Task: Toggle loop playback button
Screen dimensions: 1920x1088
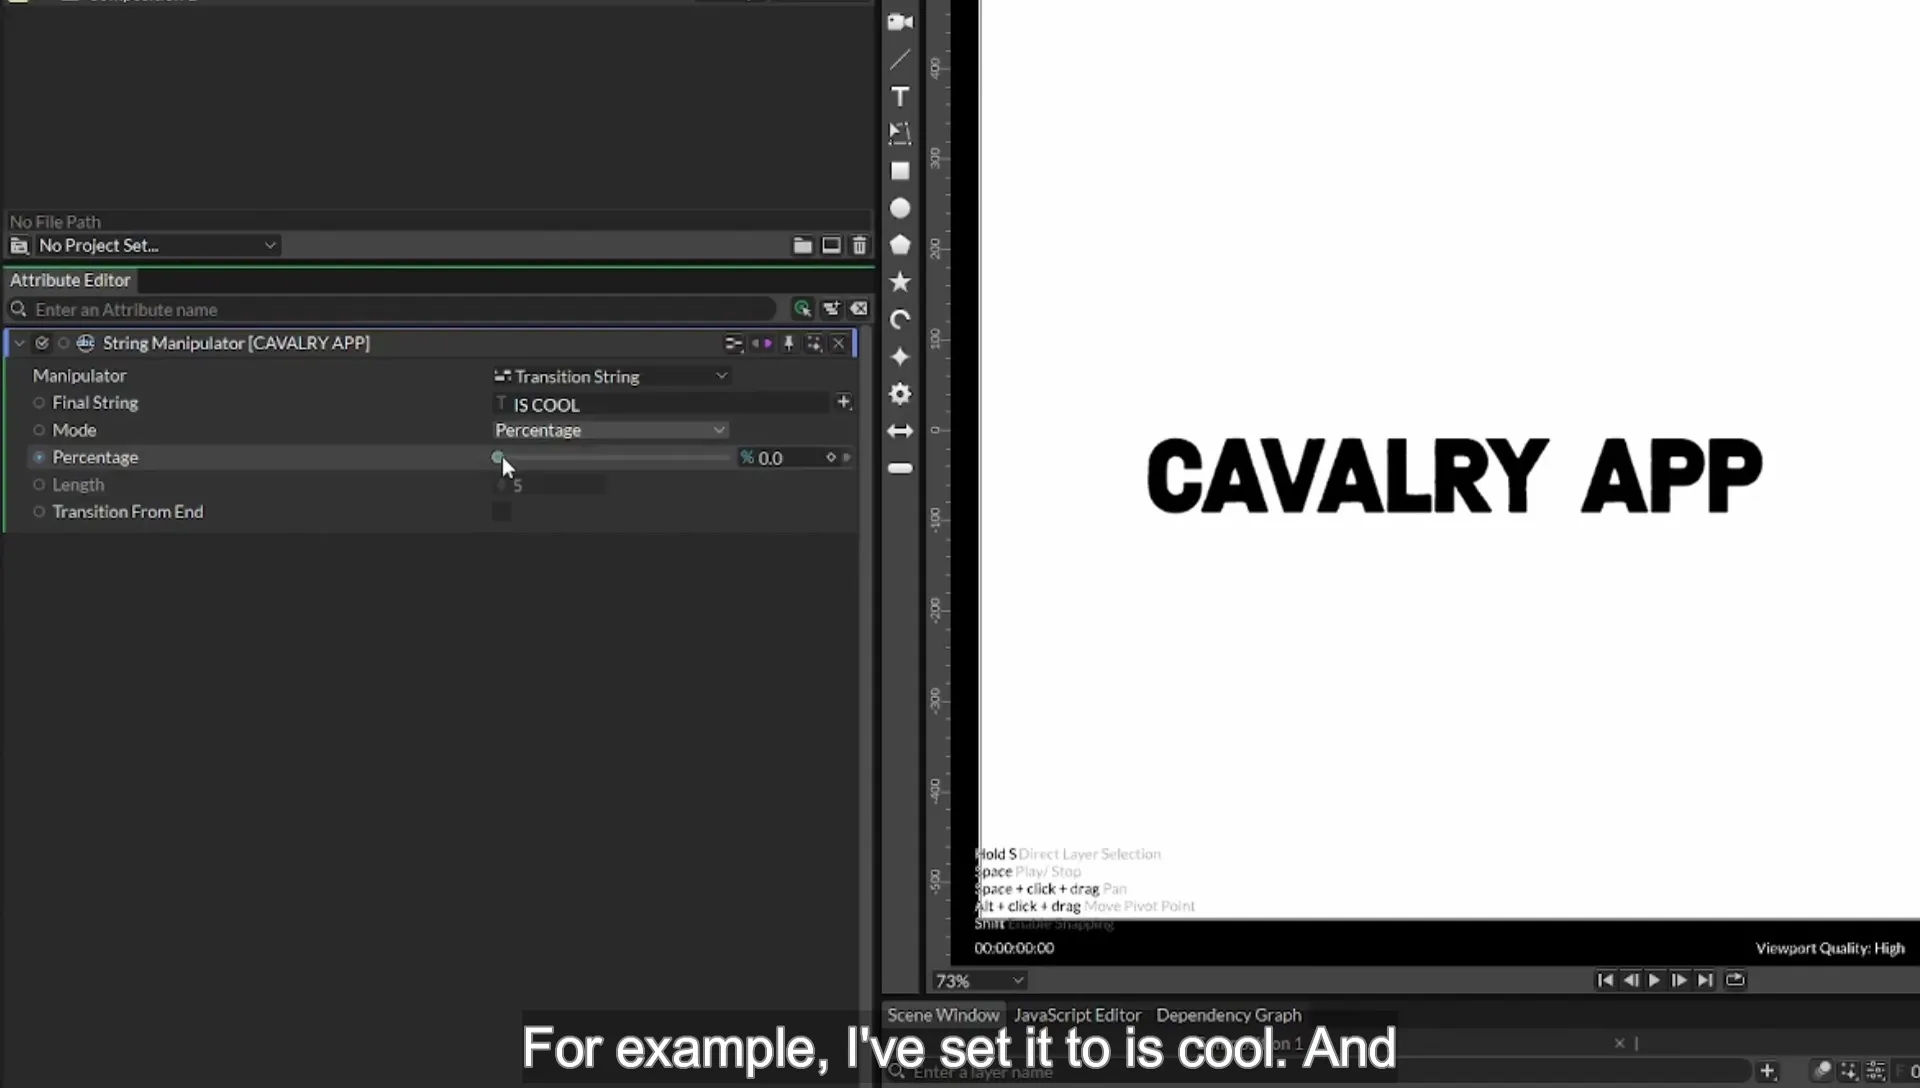Action: tap(1735, 980)
